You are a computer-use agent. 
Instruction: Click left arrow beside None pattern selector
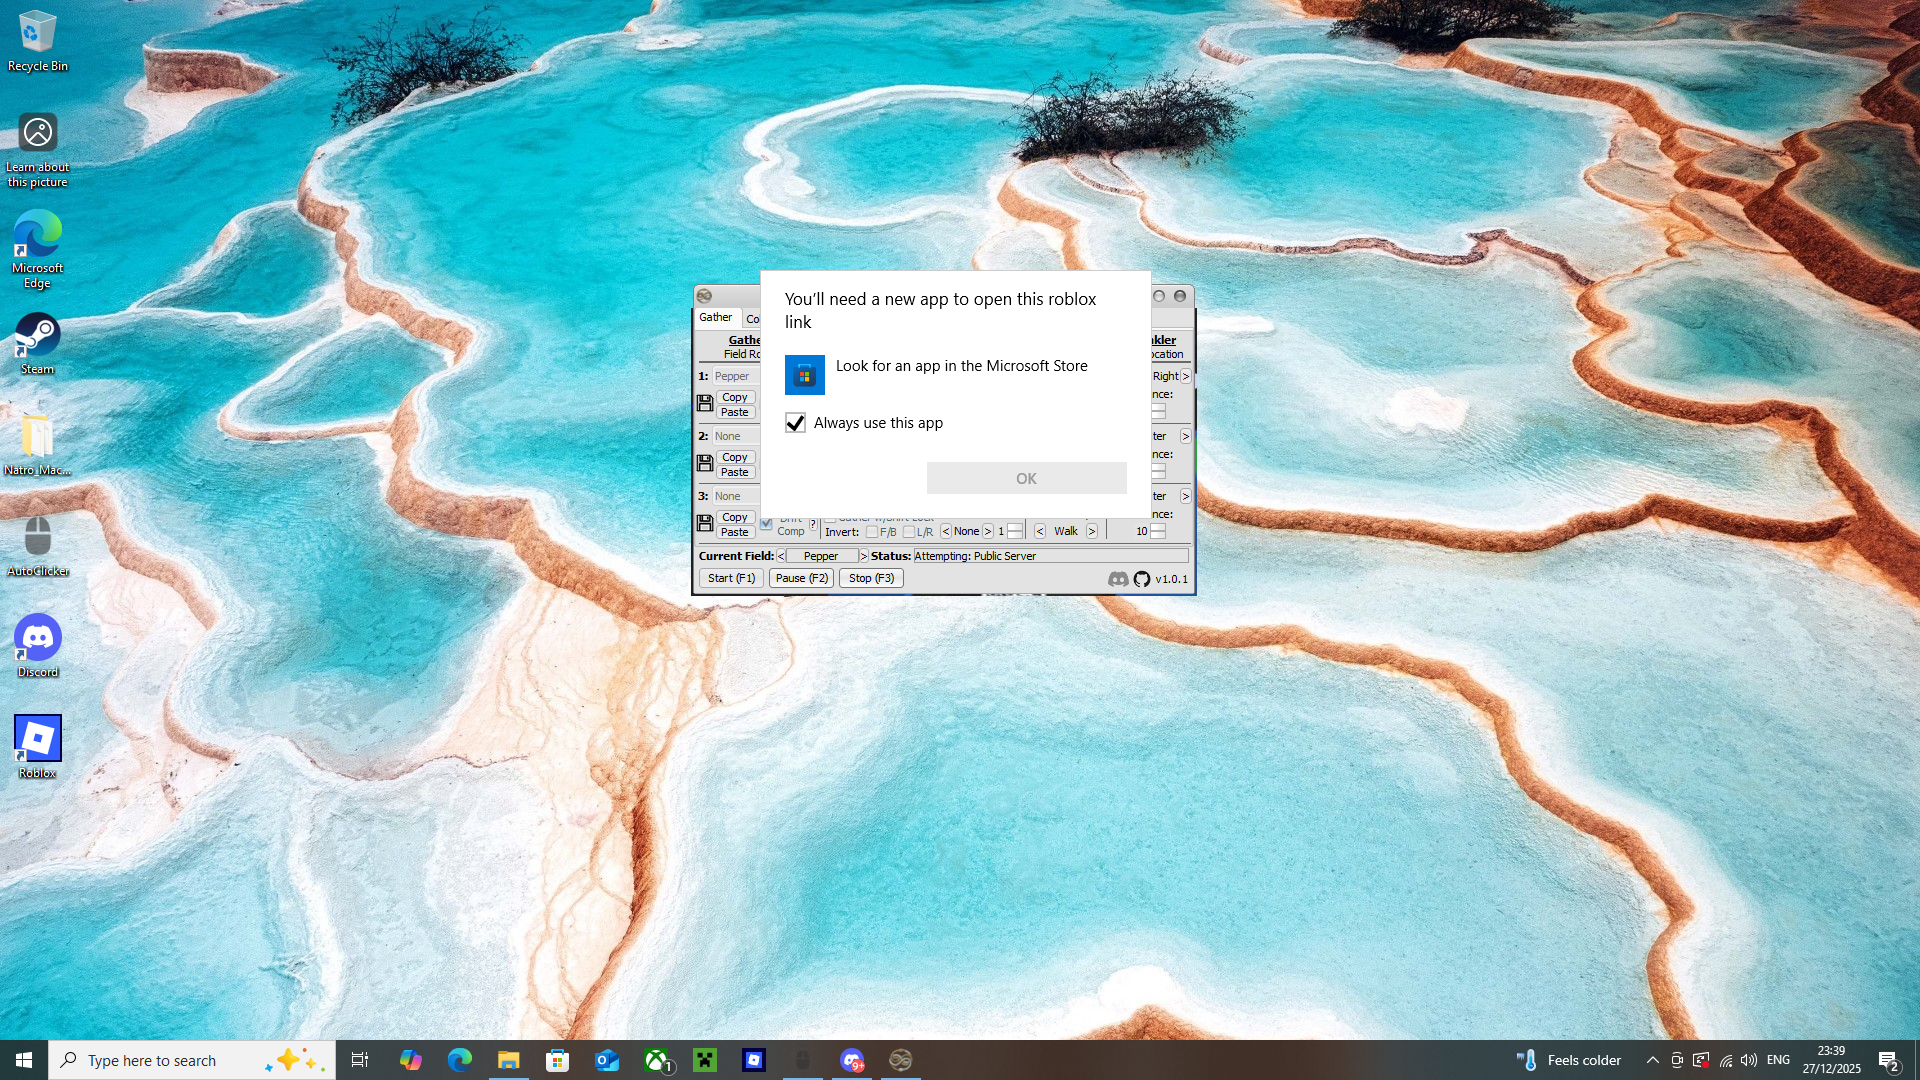(x=945, y=531)
